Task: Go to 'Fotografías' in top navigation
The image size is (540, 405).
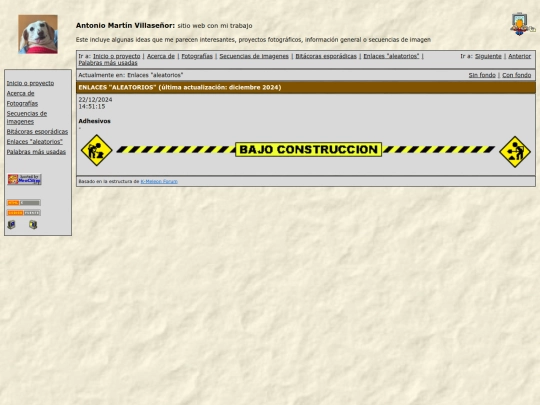Action: coord(197,56)
